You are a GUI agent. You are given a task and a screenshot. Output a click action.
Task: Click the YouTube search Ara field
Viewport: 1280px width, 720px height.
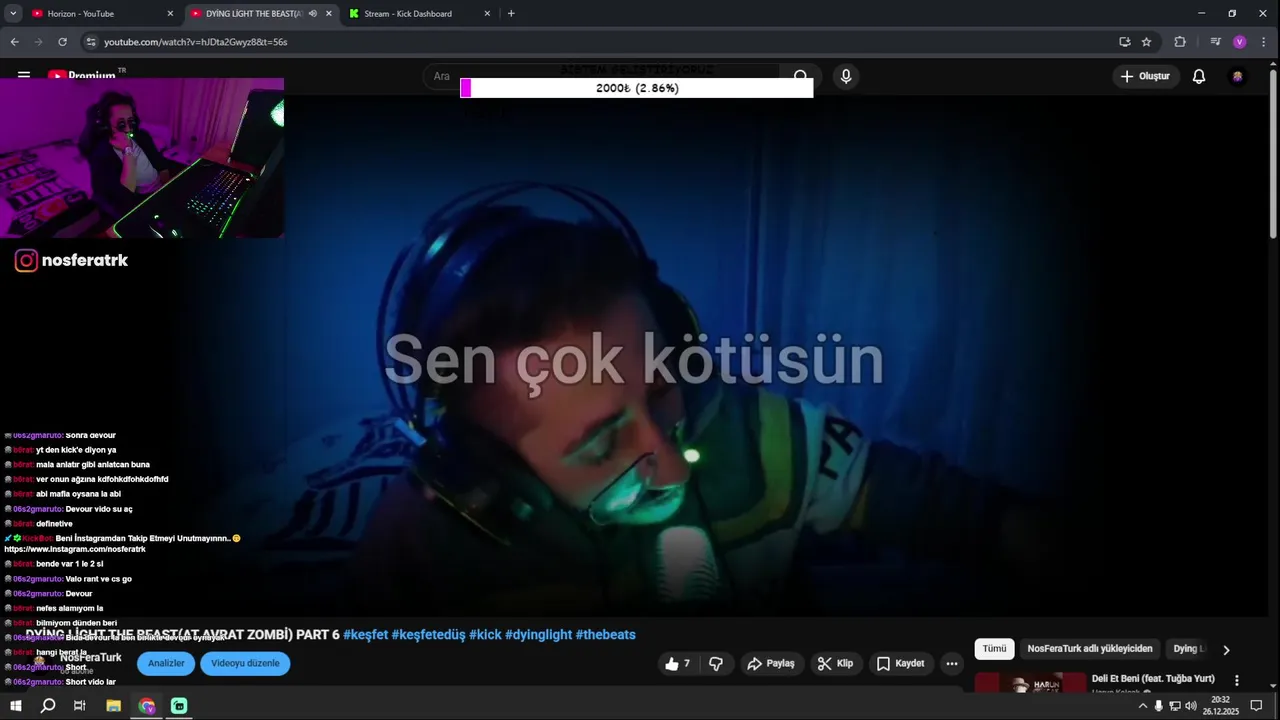600,76
